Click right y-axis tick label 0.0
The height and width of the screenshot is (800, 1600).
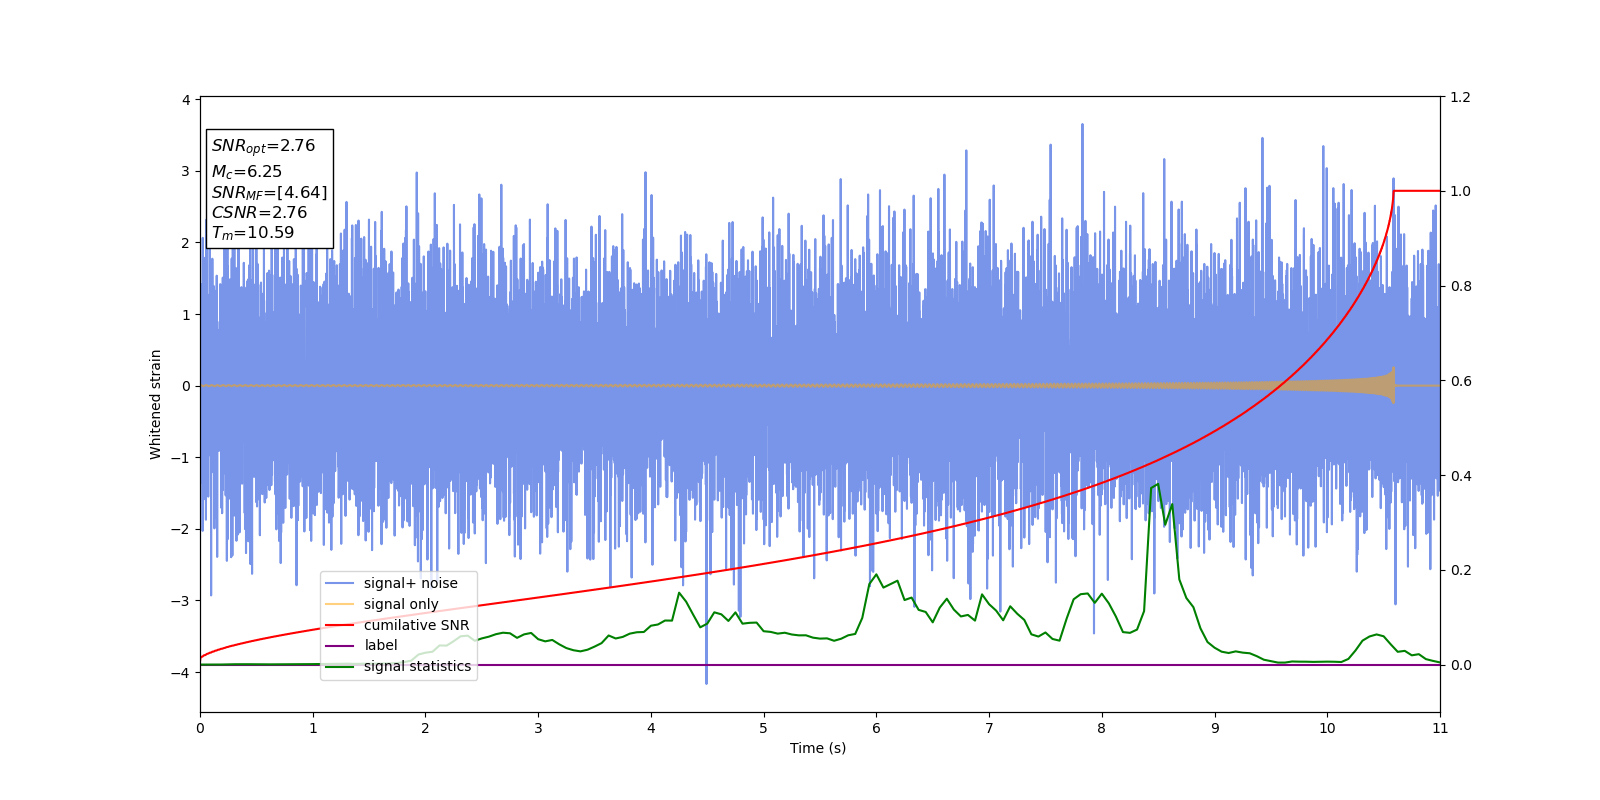pos(1460,665)
